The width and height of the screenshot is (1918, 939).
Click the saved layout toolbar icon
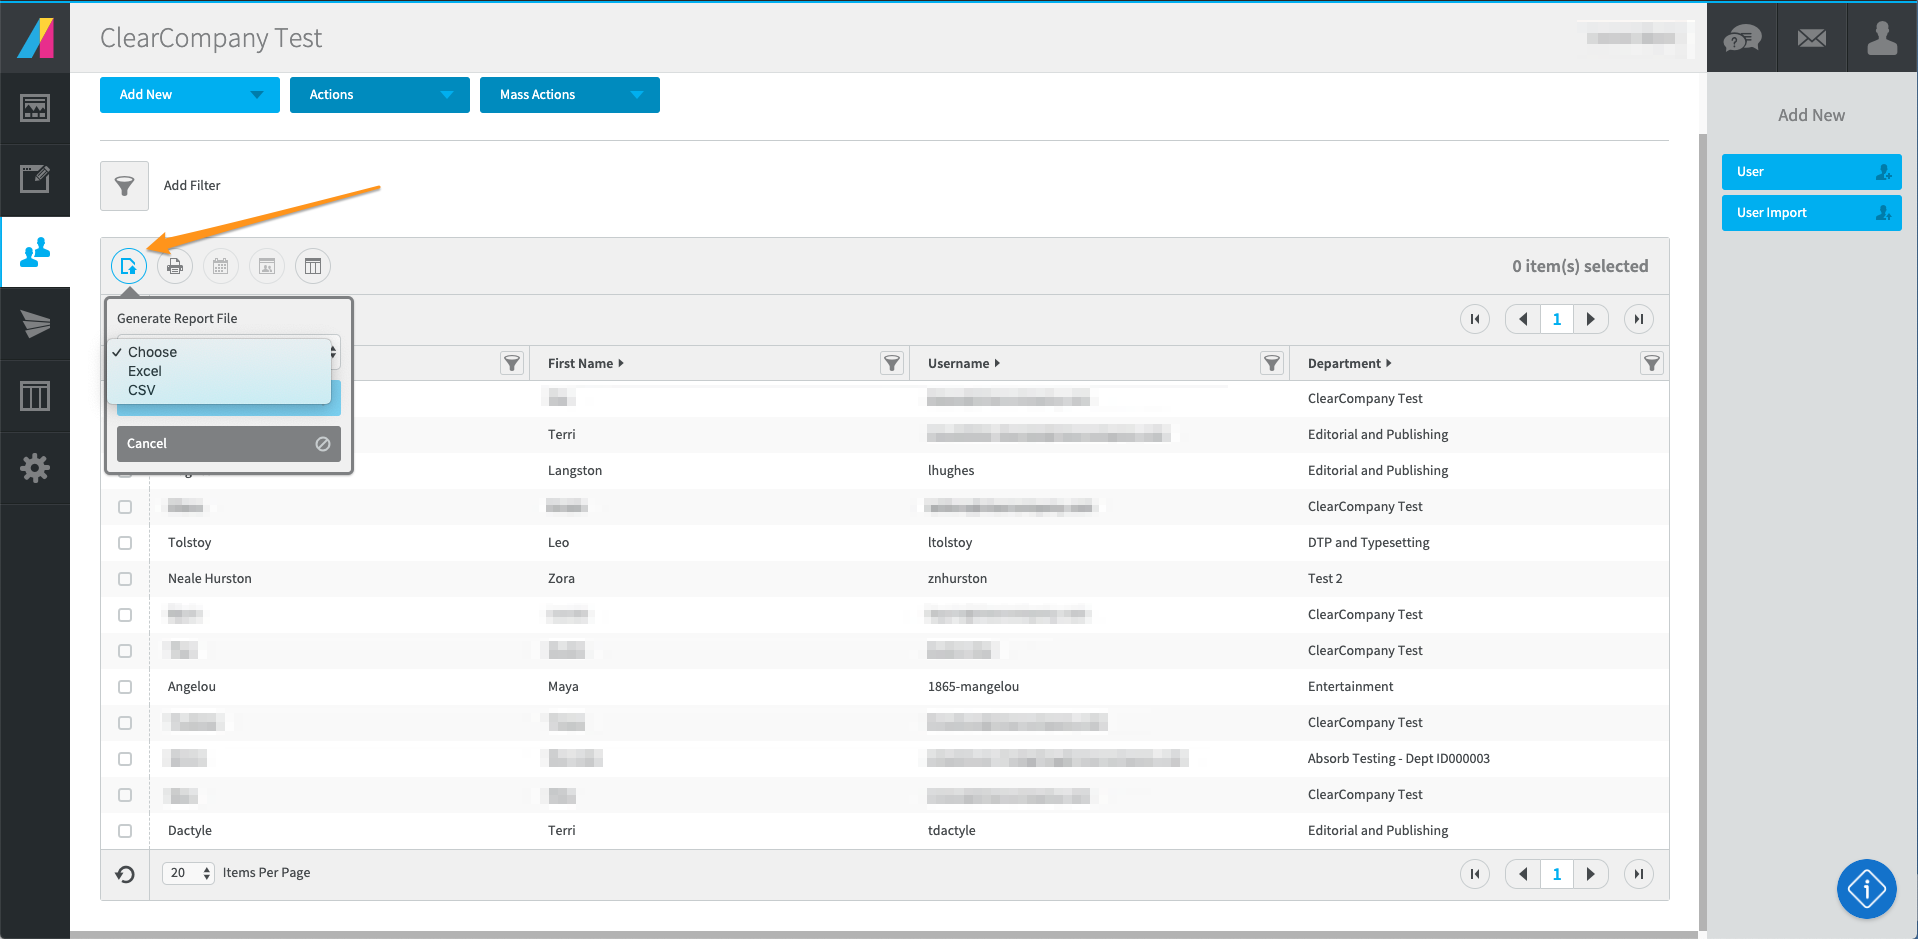(267, 266)
